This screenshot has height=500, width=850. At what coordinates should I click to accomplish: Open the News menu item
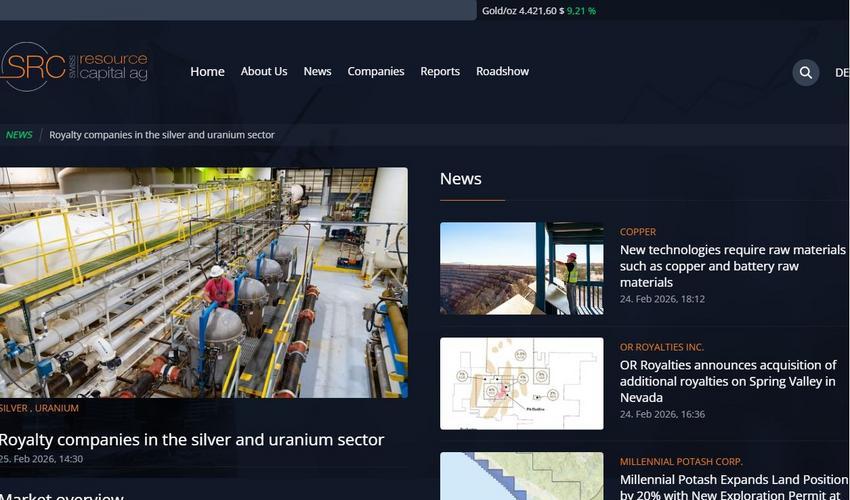(317, 72)
